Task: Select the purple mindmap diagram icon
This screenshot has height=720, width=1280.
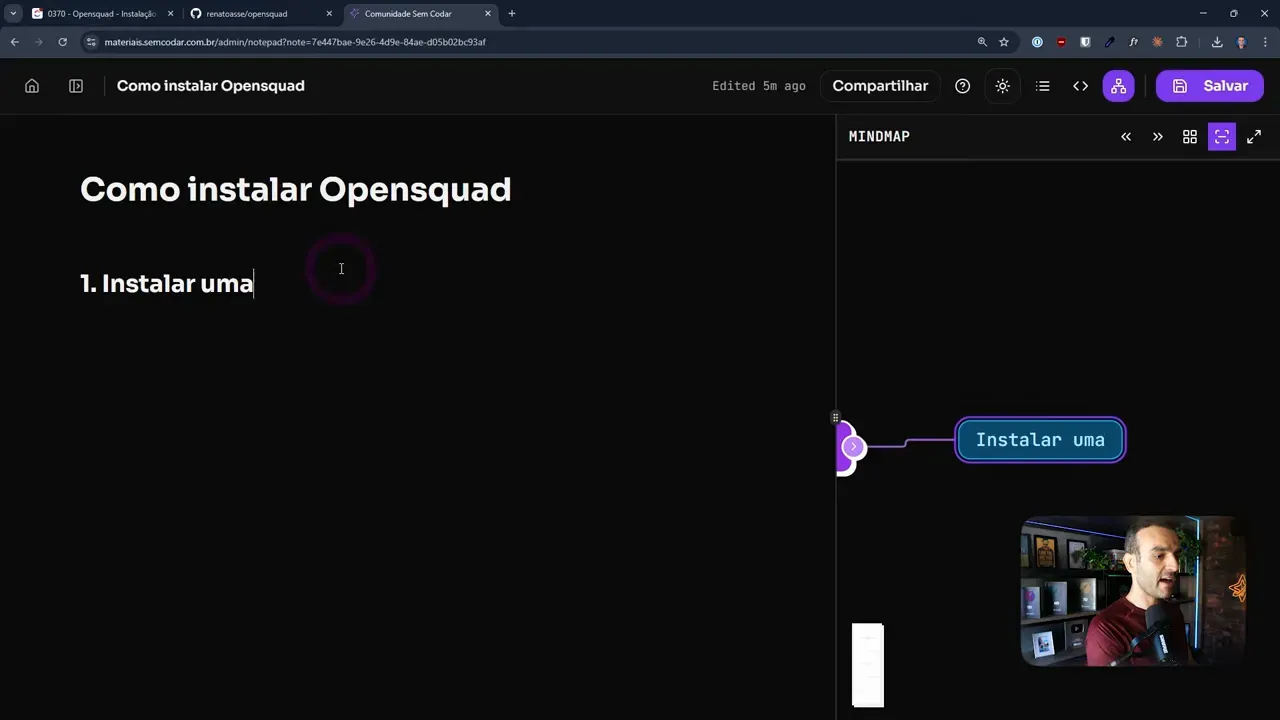Action: coord(1118,86)
